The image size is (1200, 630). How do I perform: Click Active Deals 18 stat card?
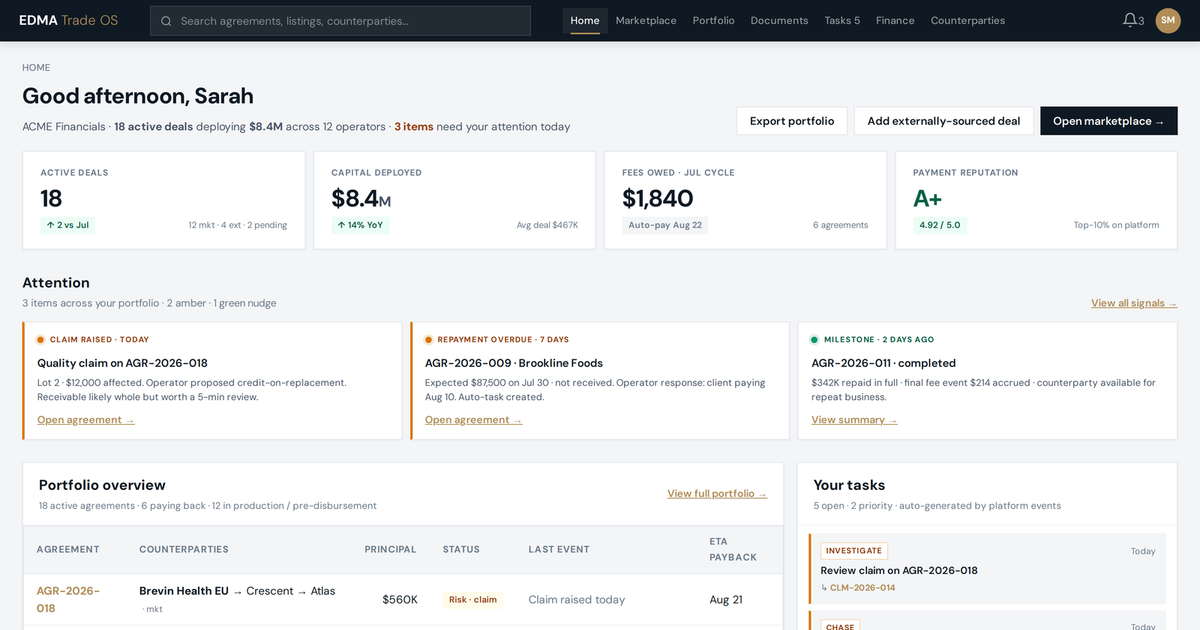click(164, 200)
